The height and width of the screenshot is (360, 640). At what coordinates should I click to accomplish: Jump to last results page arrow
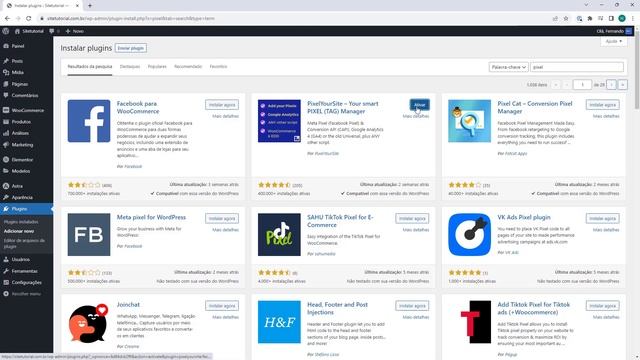[622, 85]
